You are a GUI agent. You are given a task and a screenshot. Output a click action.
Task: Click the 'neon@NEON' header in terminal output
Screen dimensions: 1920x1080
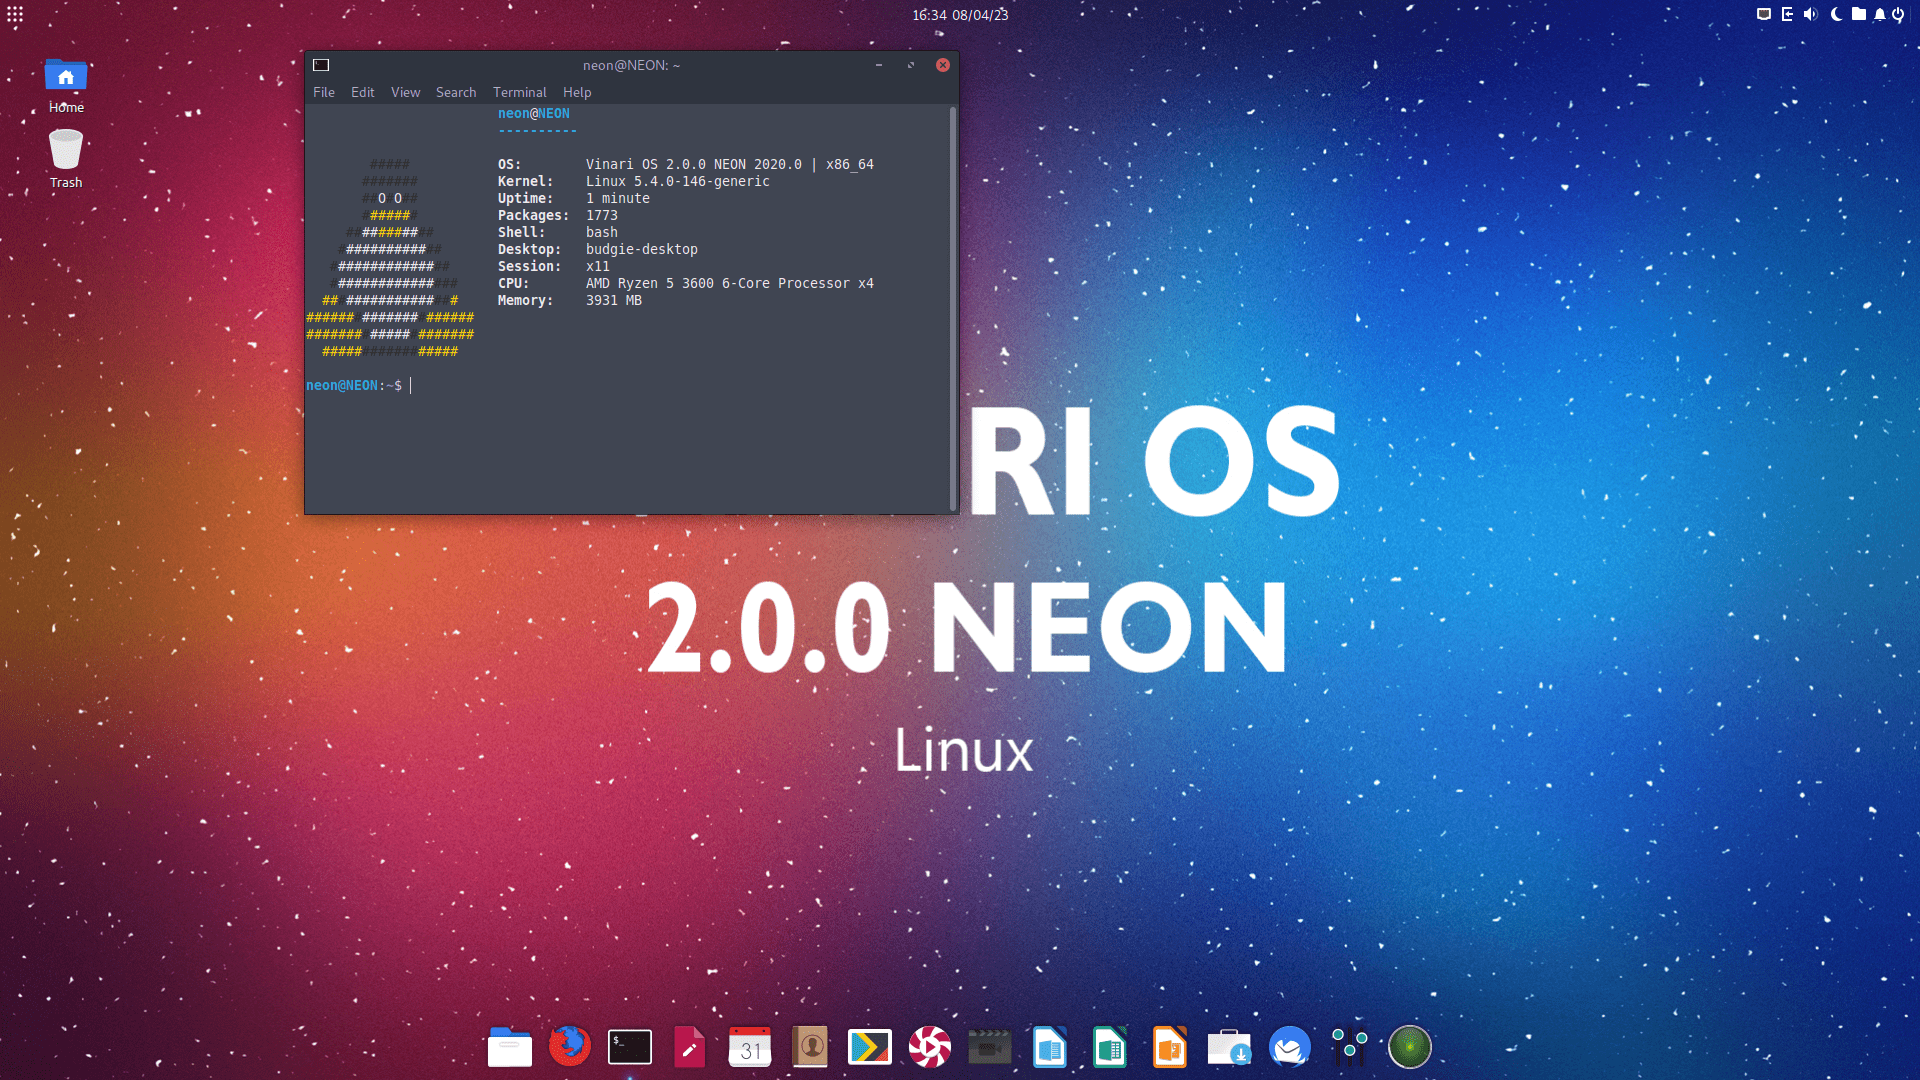click(534, 113)
